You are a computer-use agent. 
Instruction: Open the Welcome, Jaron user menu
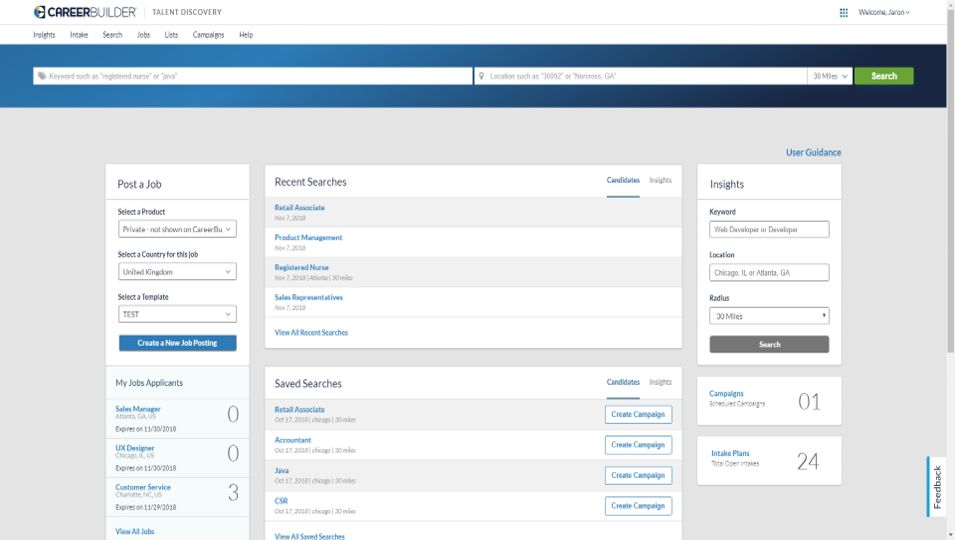coord(884,13)
